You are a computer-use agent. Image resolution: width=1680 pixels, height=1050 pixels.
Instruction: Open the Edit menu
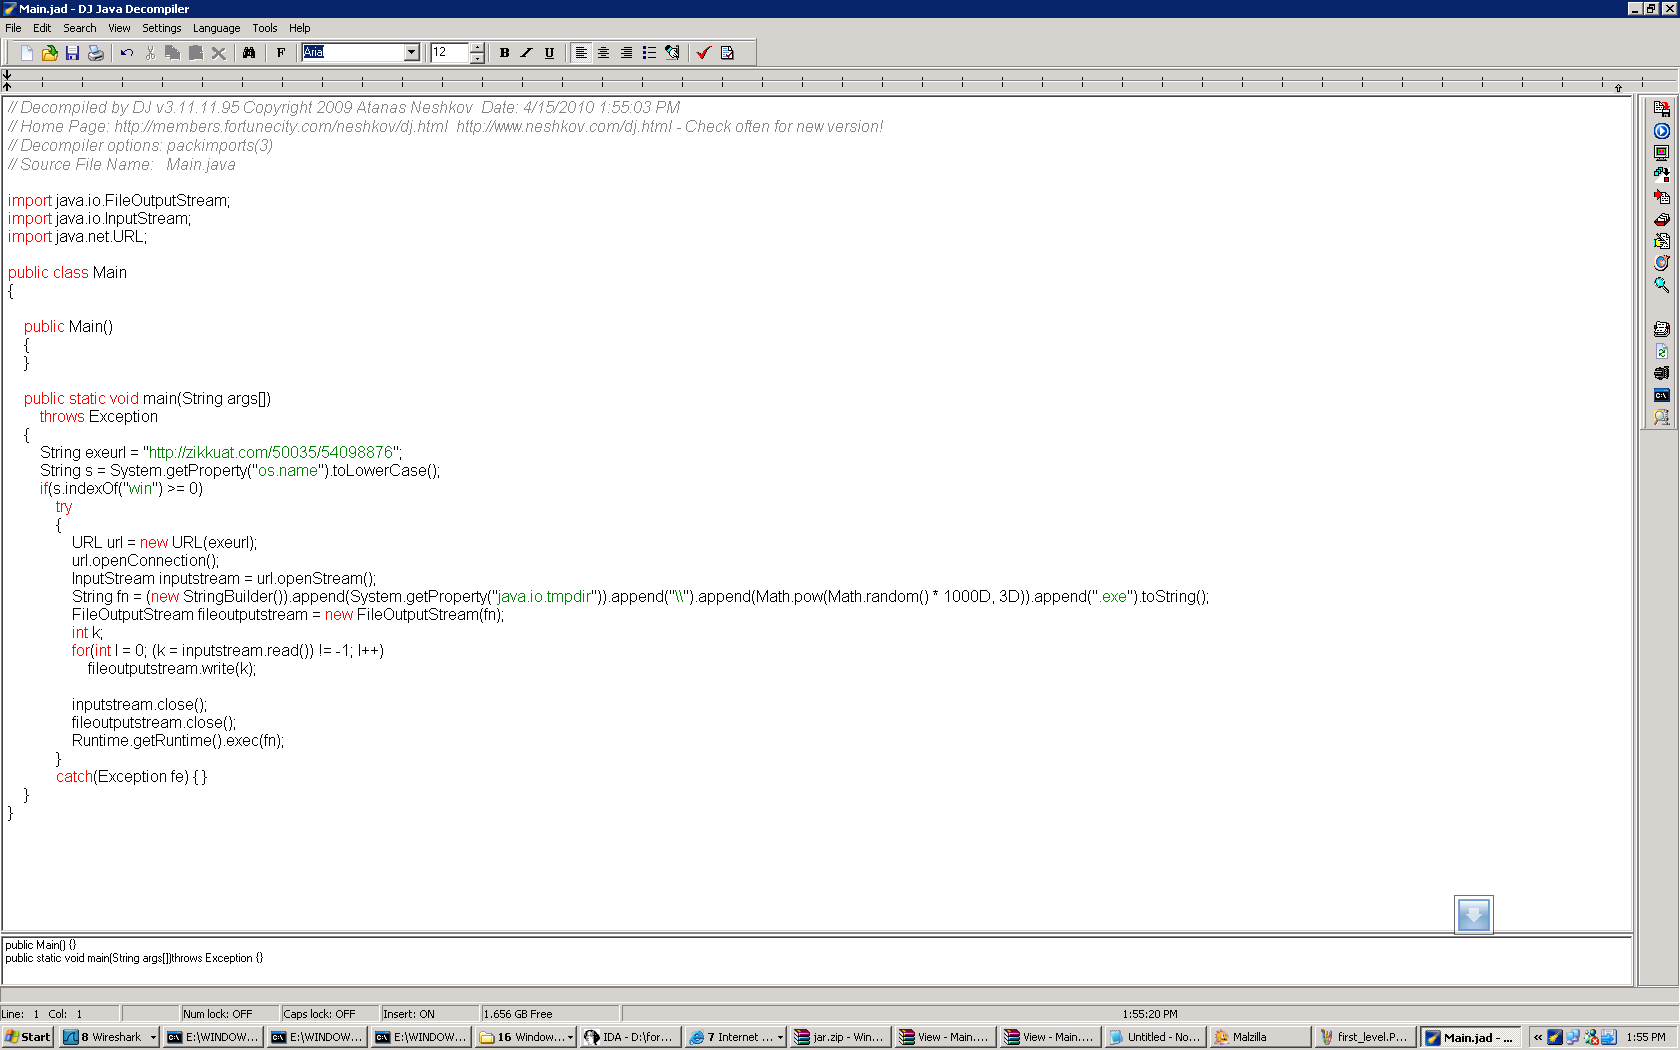pos(42,28)
